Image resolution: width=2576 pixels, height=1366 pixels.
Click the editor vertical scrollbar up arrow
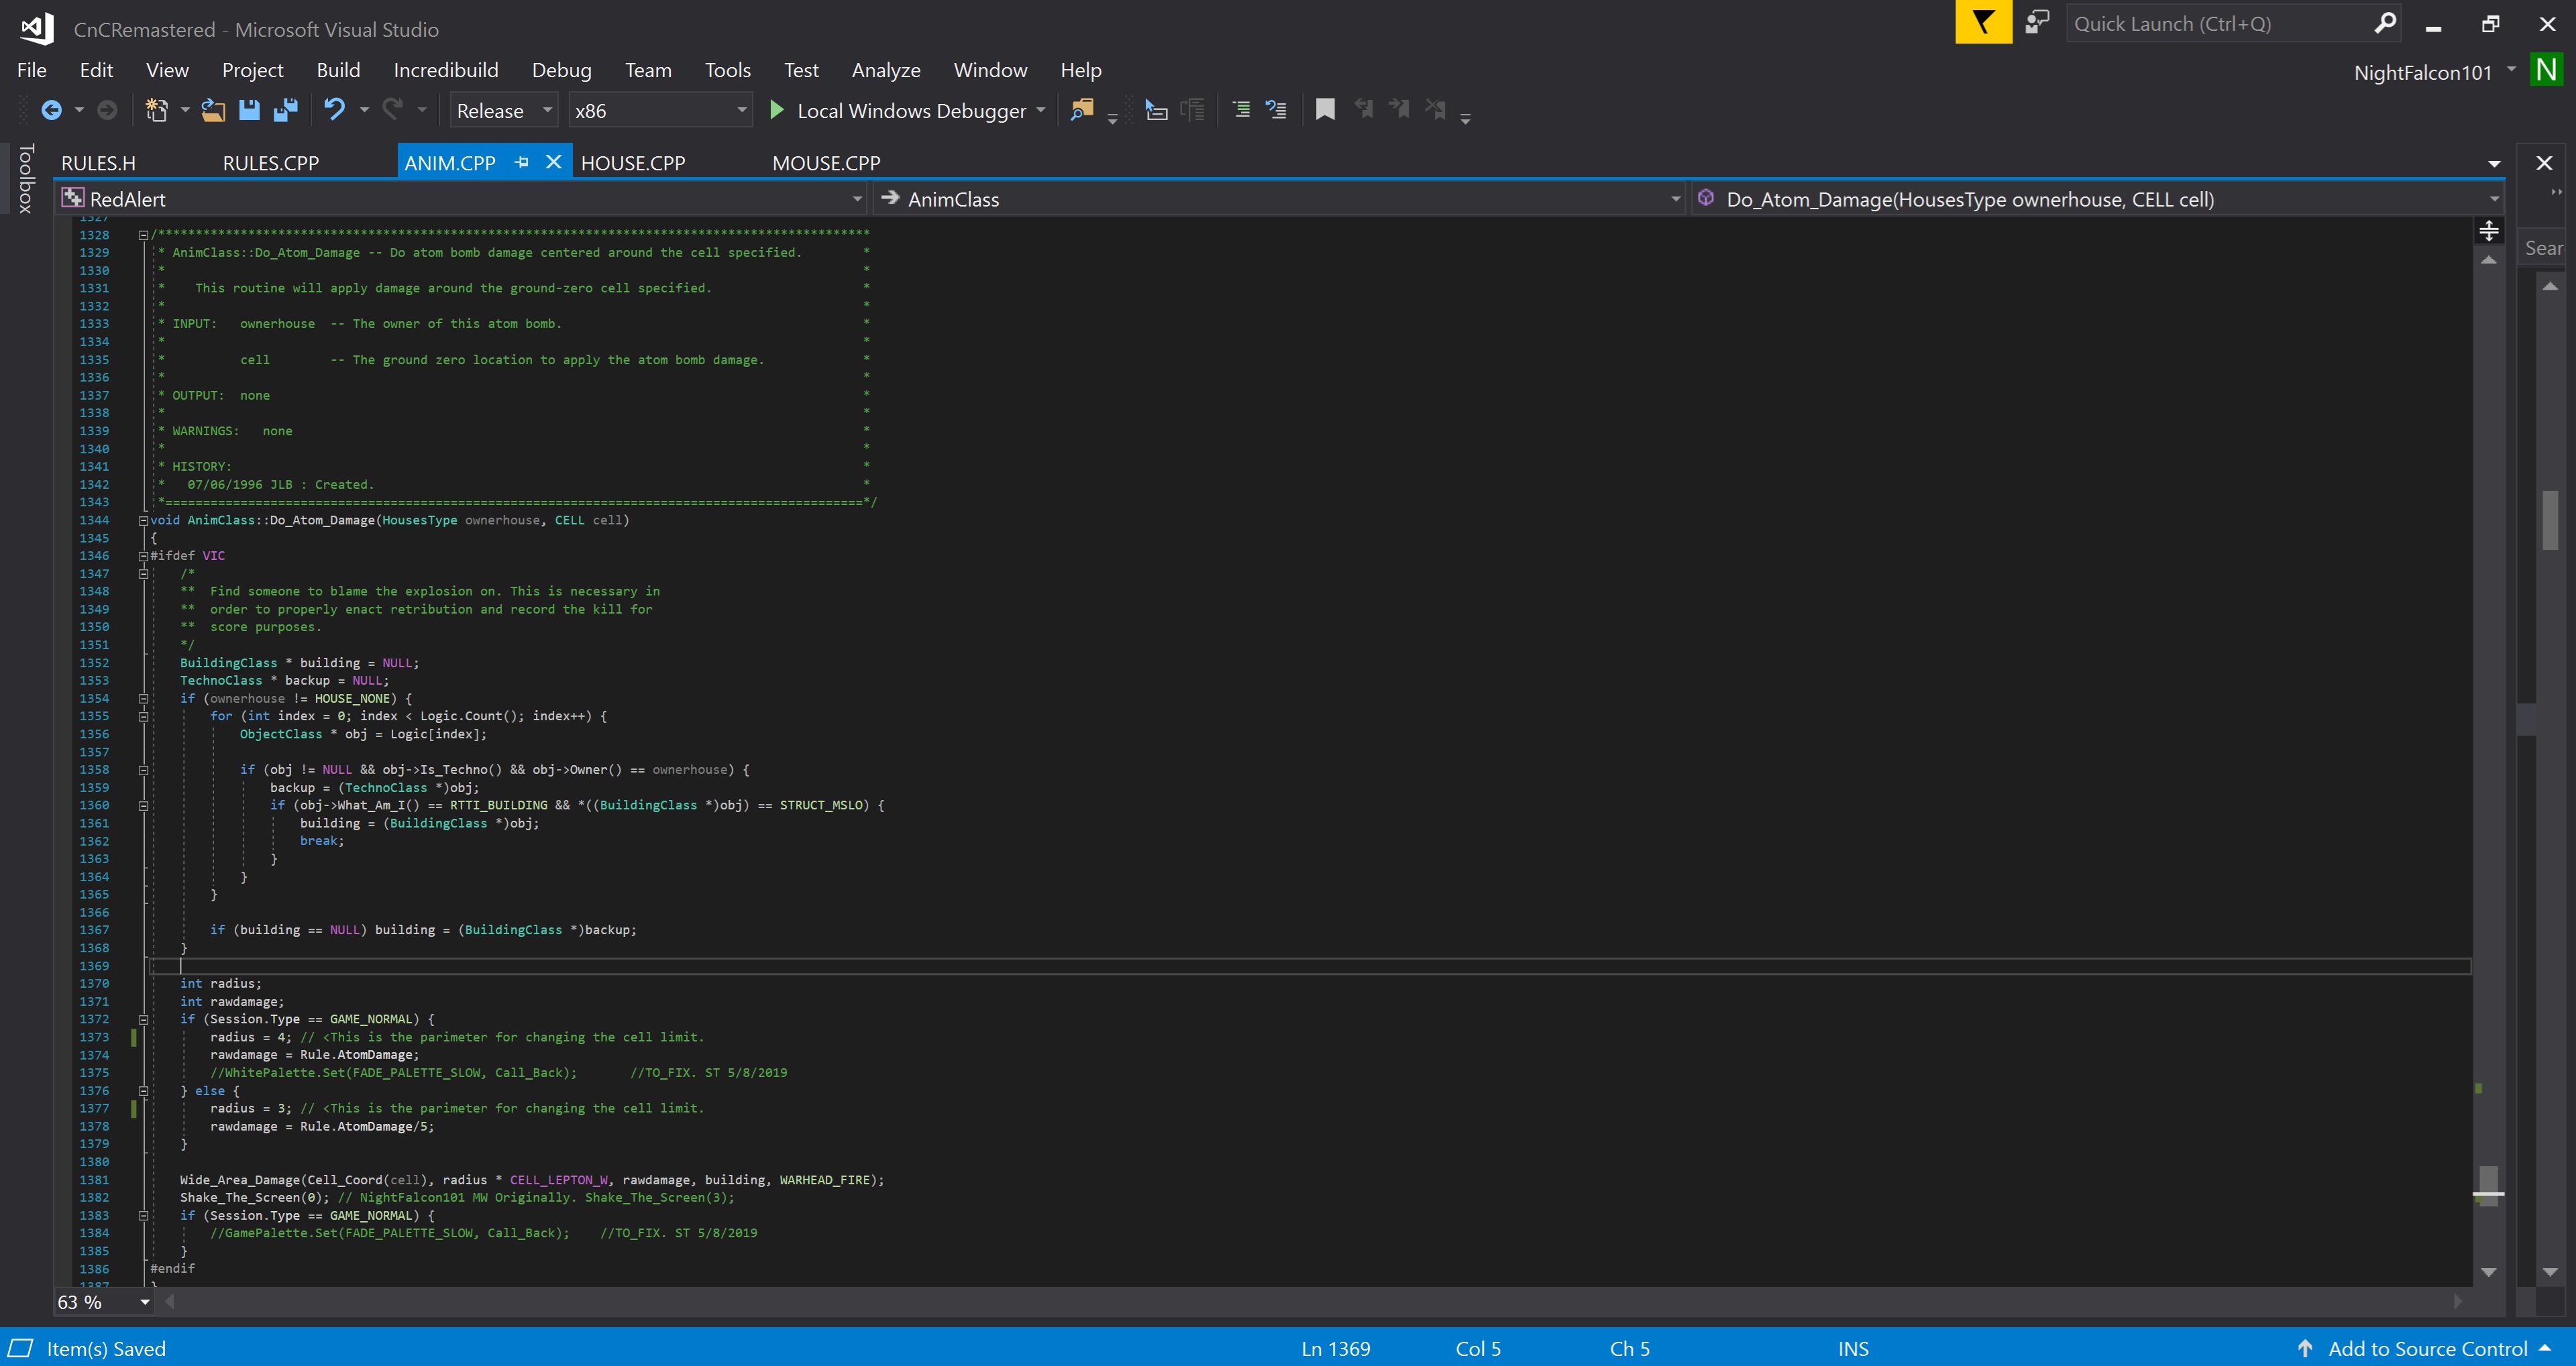(x=2489, y=260)
